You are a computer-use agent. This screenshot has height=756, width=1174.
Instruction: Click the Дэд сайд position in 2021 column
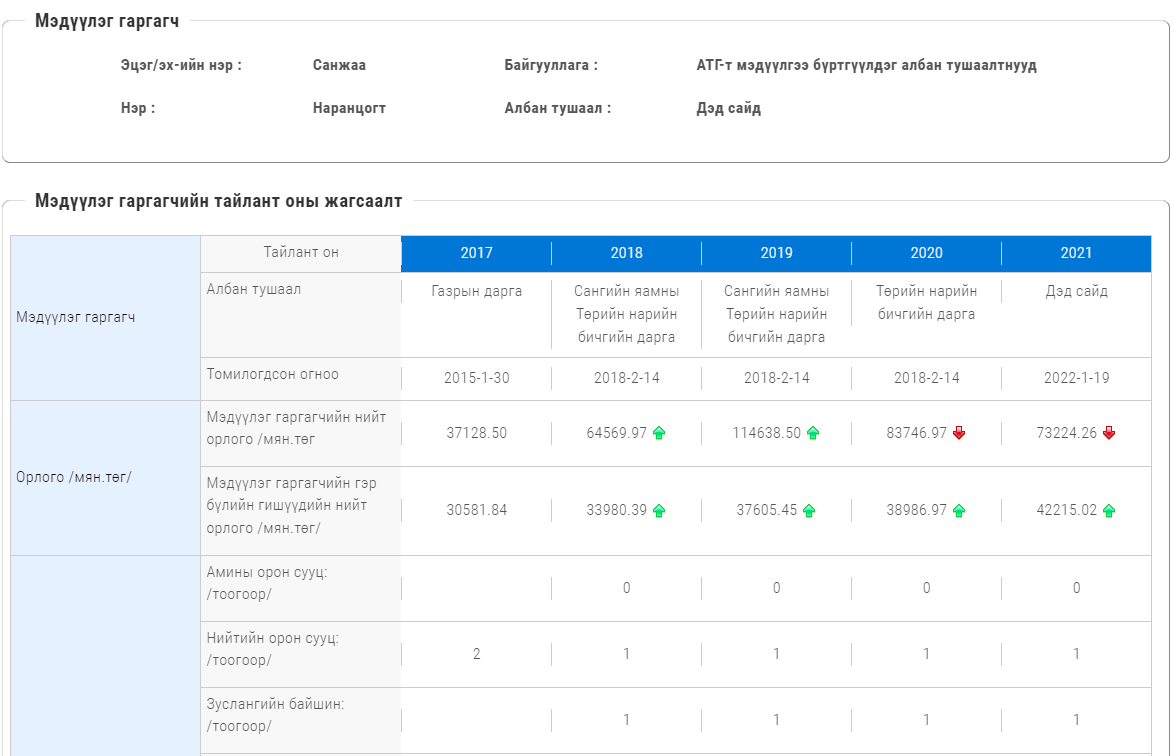pos(1076,291)
